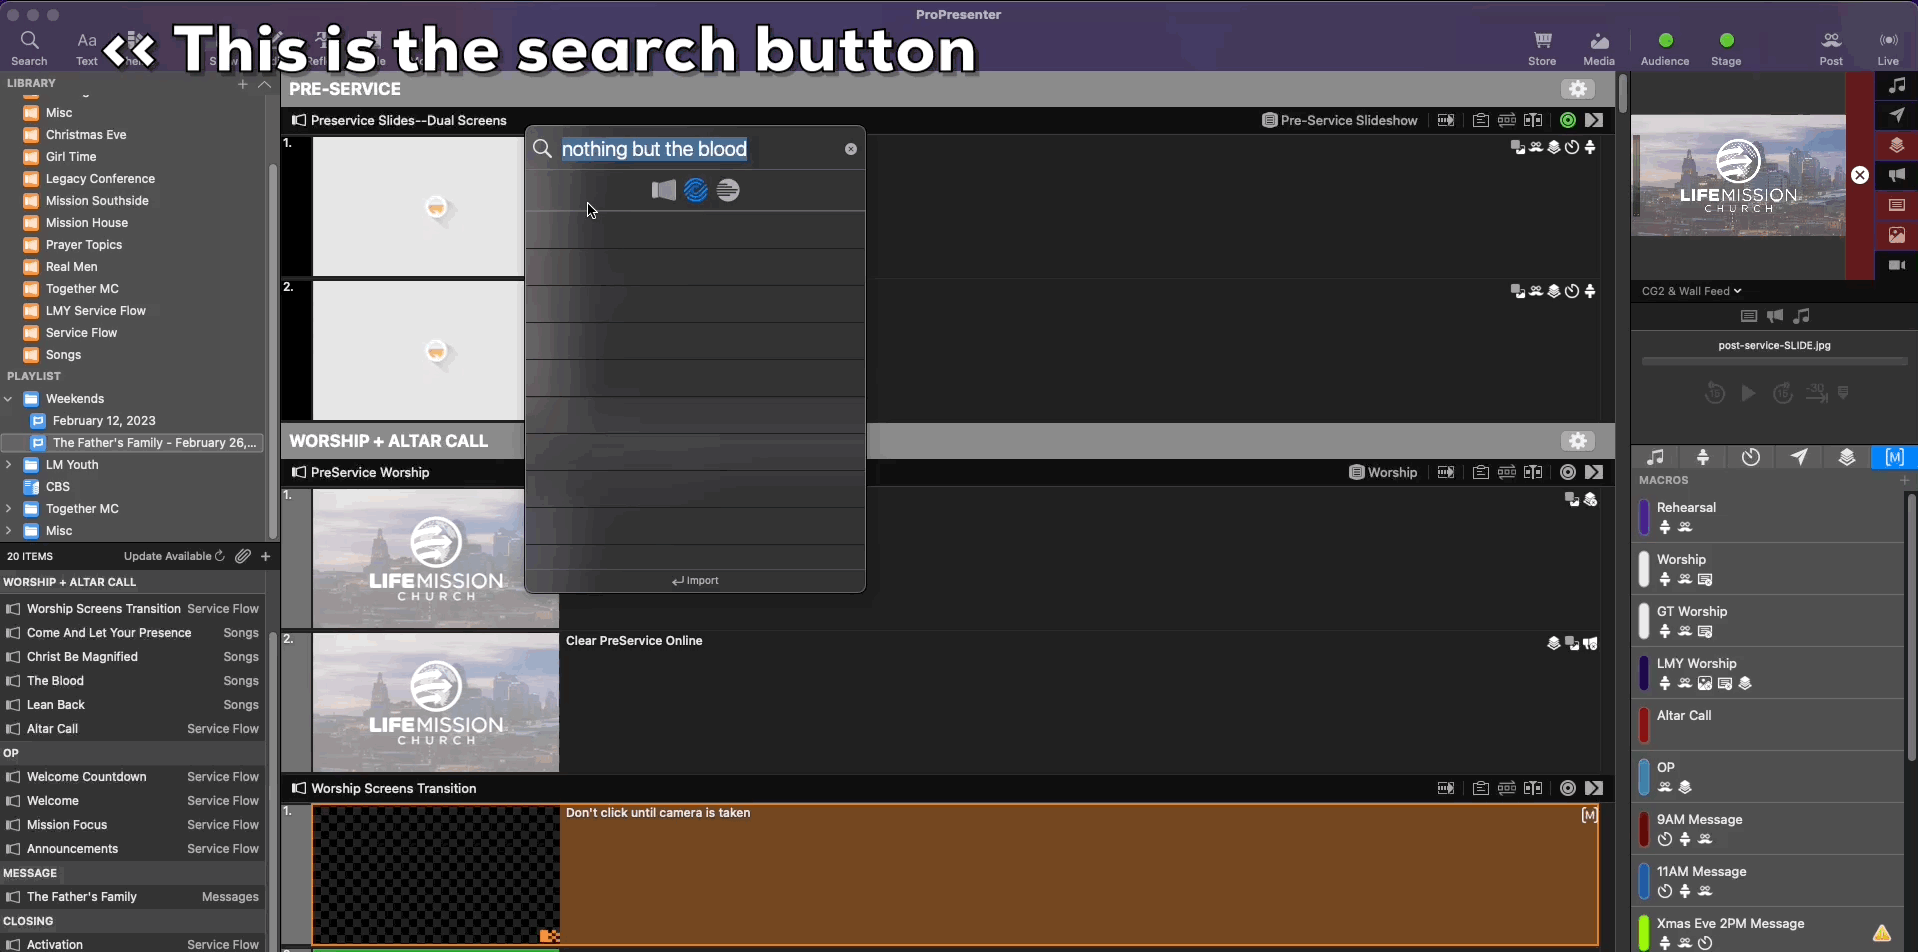1918x952 pixels.
Task: Expand the LM Youth playlist folder
Action: [9, 465]
